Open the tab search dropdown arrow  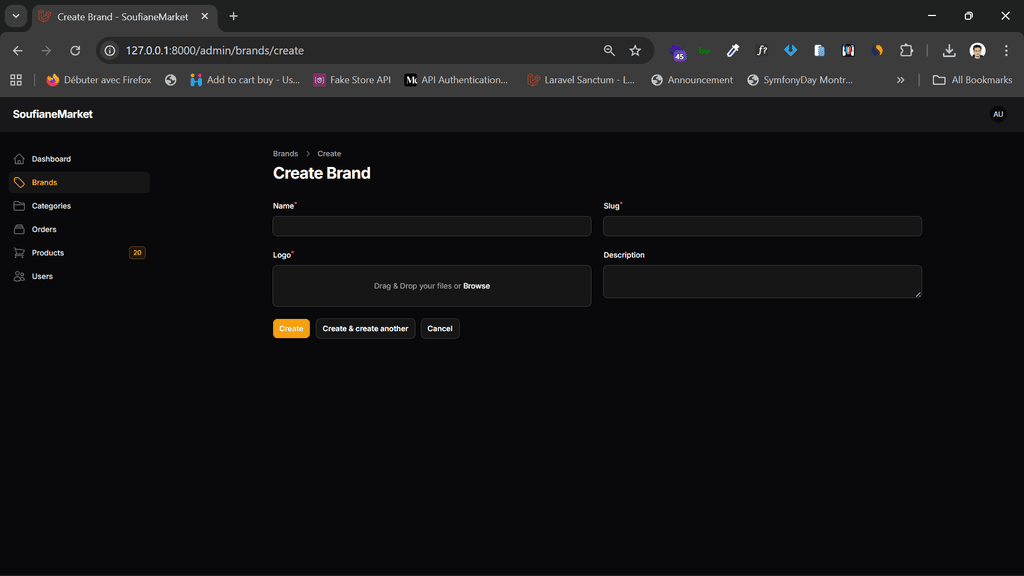point(16,16)
